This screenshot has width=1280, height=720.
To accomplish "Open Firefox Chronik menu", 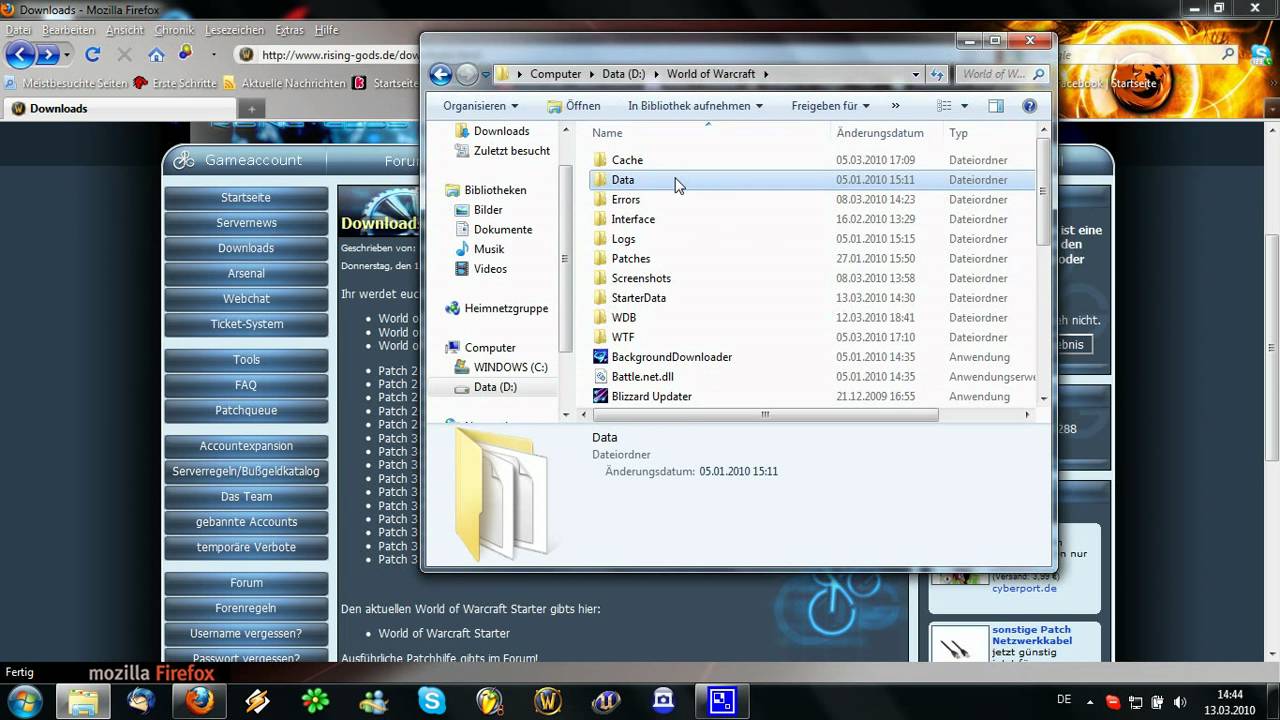I will click(175, 30).
